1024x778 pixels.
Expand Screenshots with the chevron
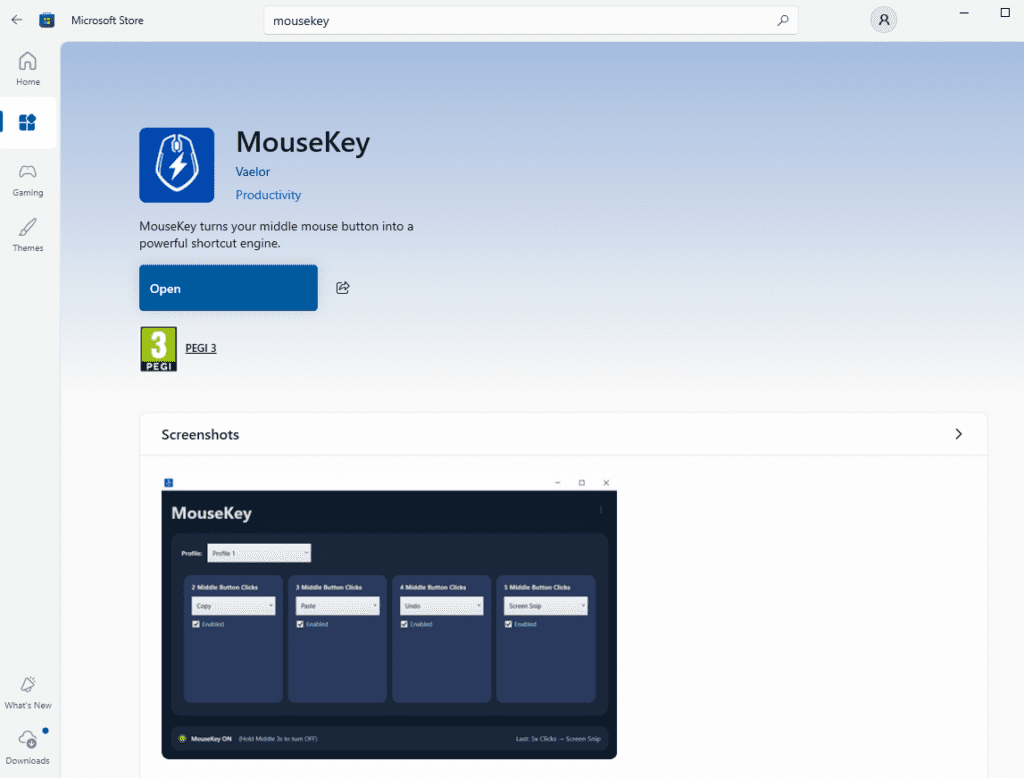coord(958,434)
